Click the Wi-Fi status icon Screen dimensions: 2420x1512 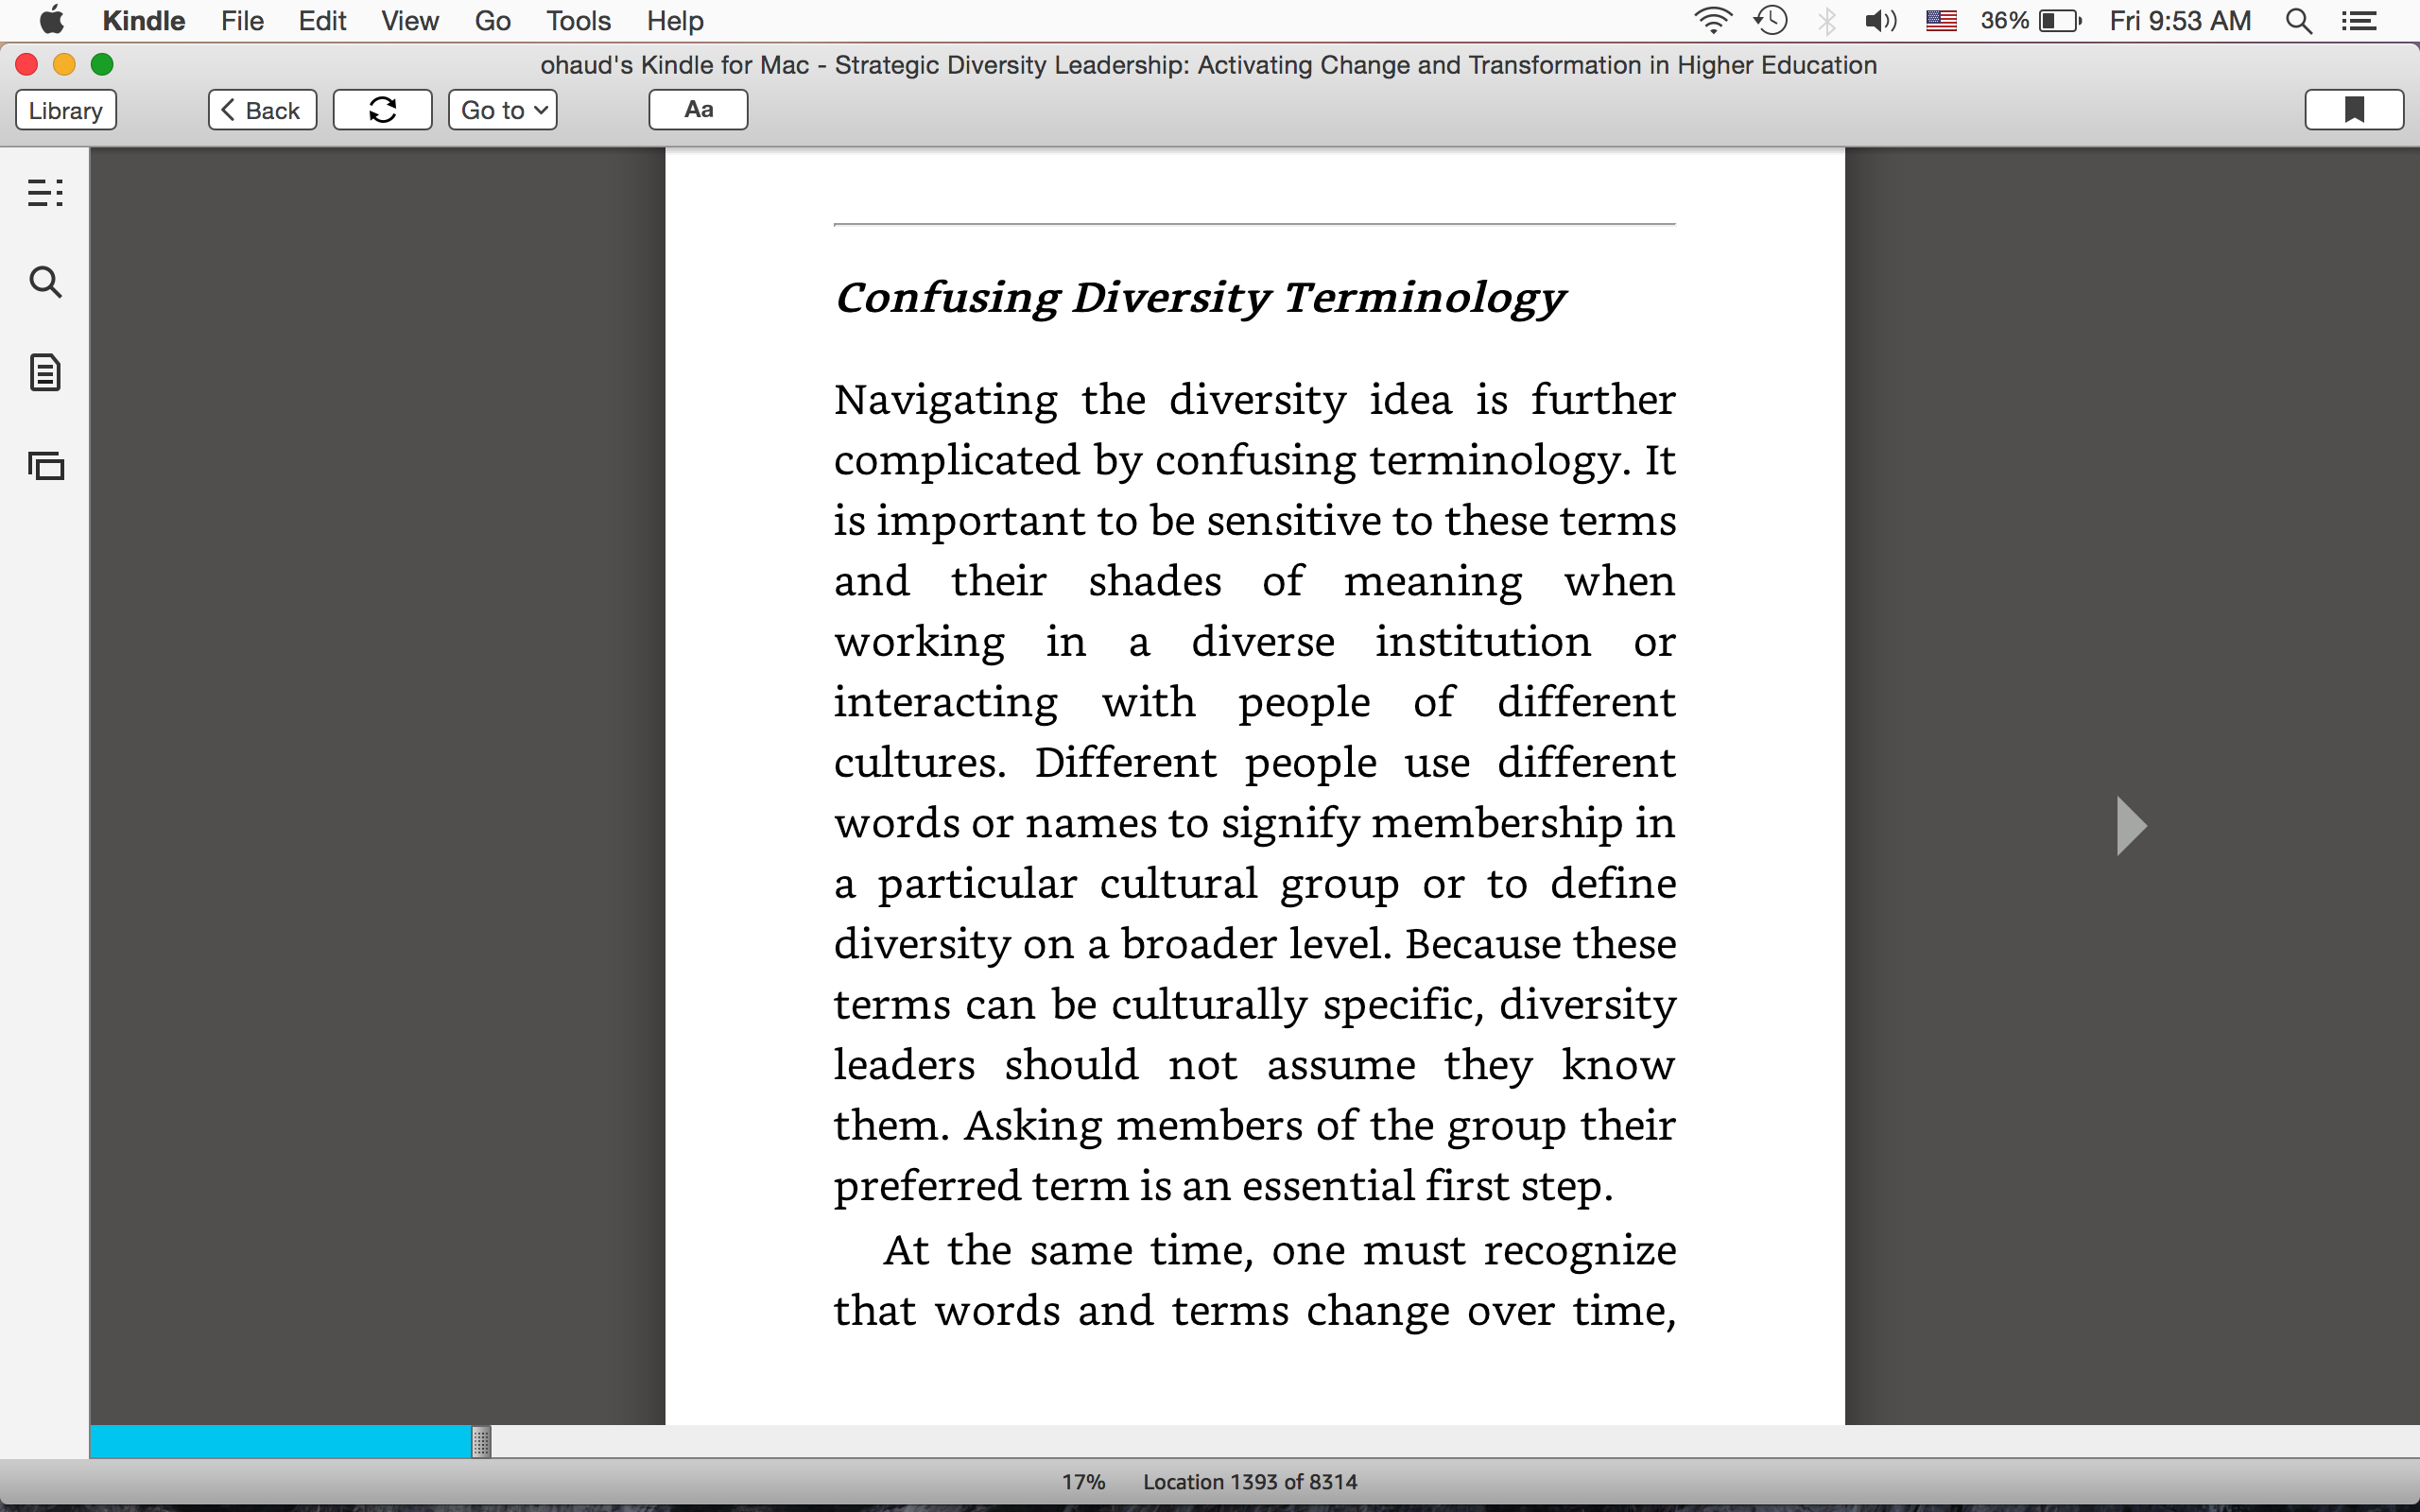click(1712, 21)
